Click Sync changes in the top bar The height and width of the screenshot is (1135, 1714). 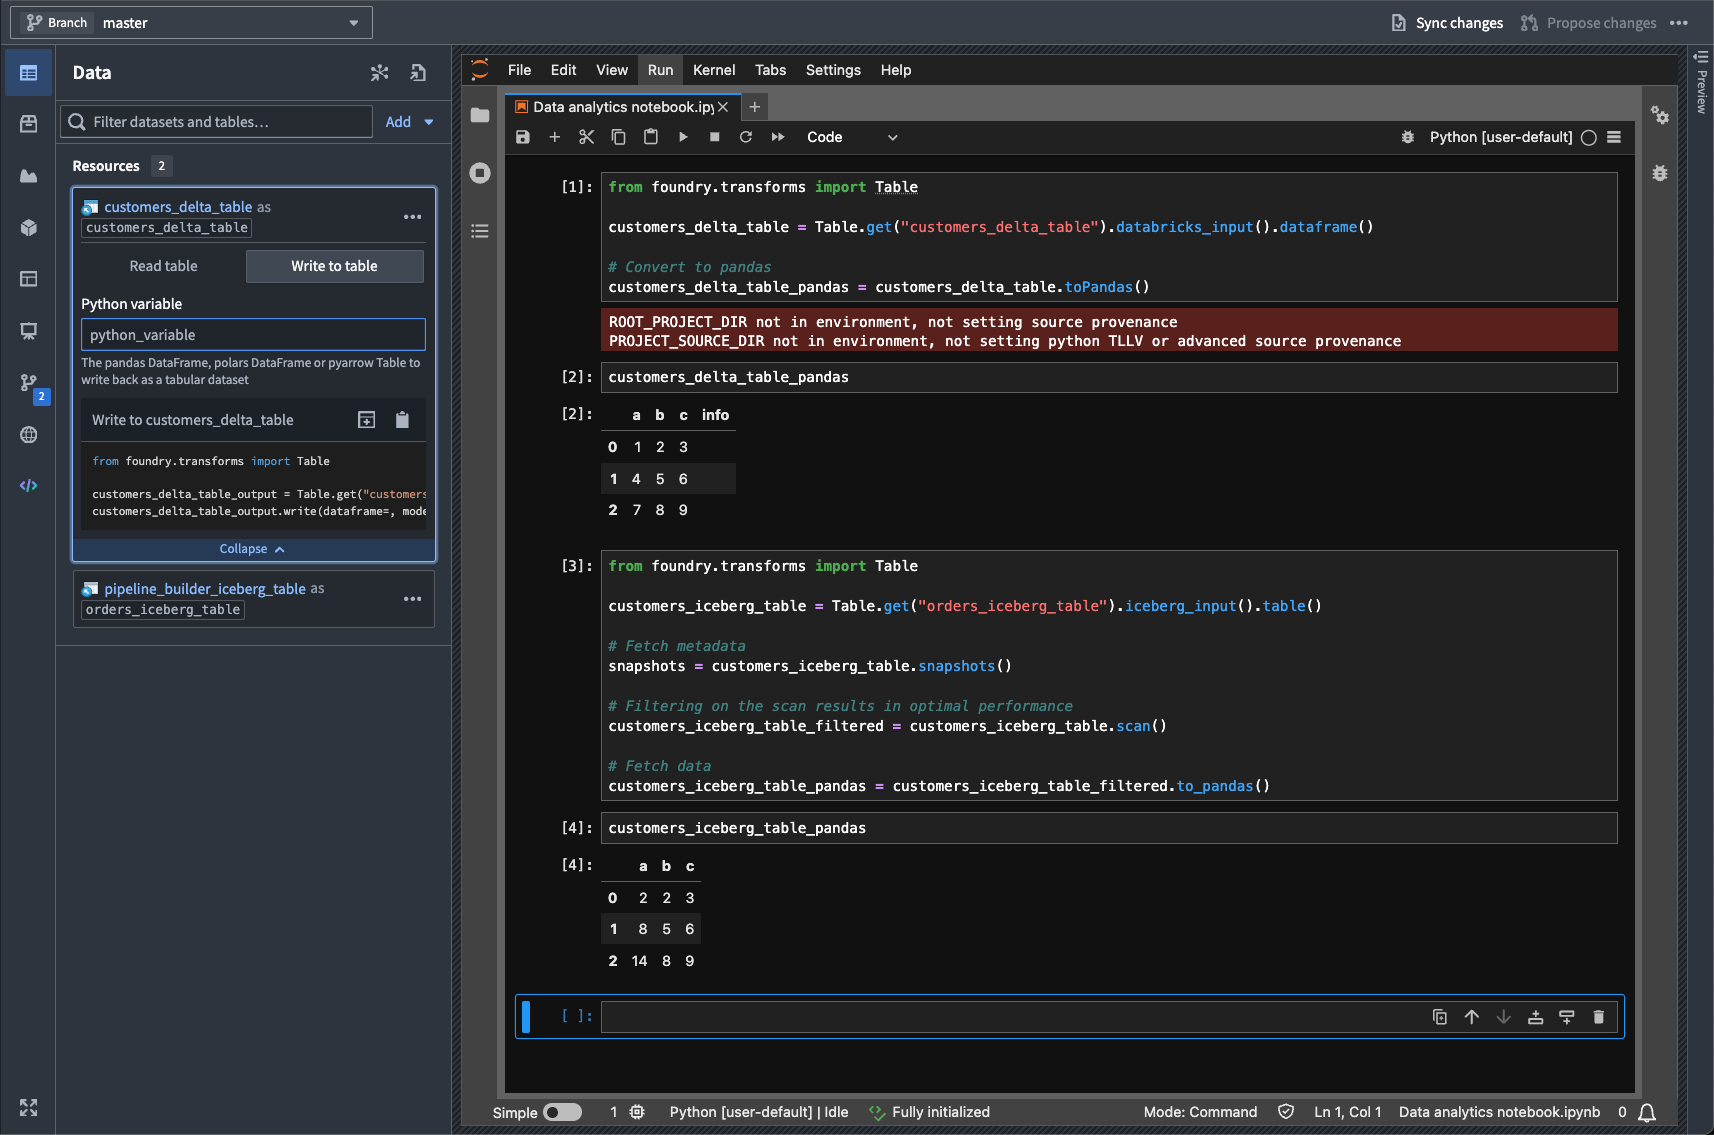point(1447,22)
